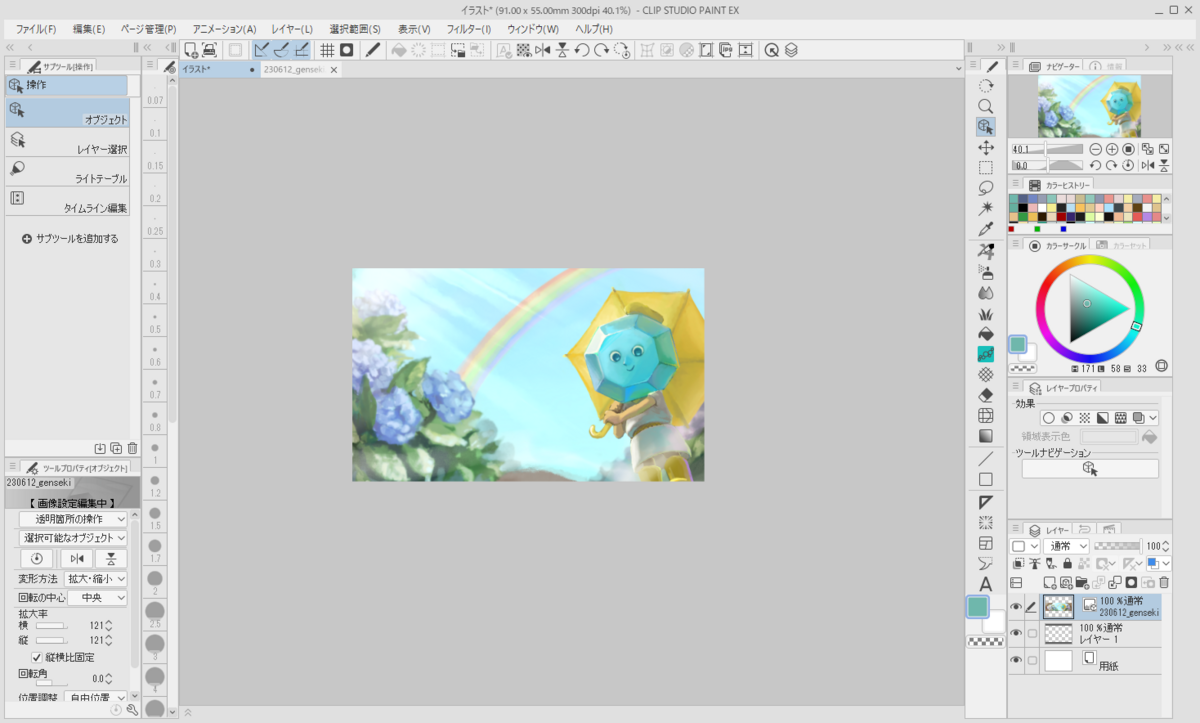Viewport: 1200px width, 723px height.
Task: Toggle the 縦横比固定 checkbox
Action: [37, 657]
